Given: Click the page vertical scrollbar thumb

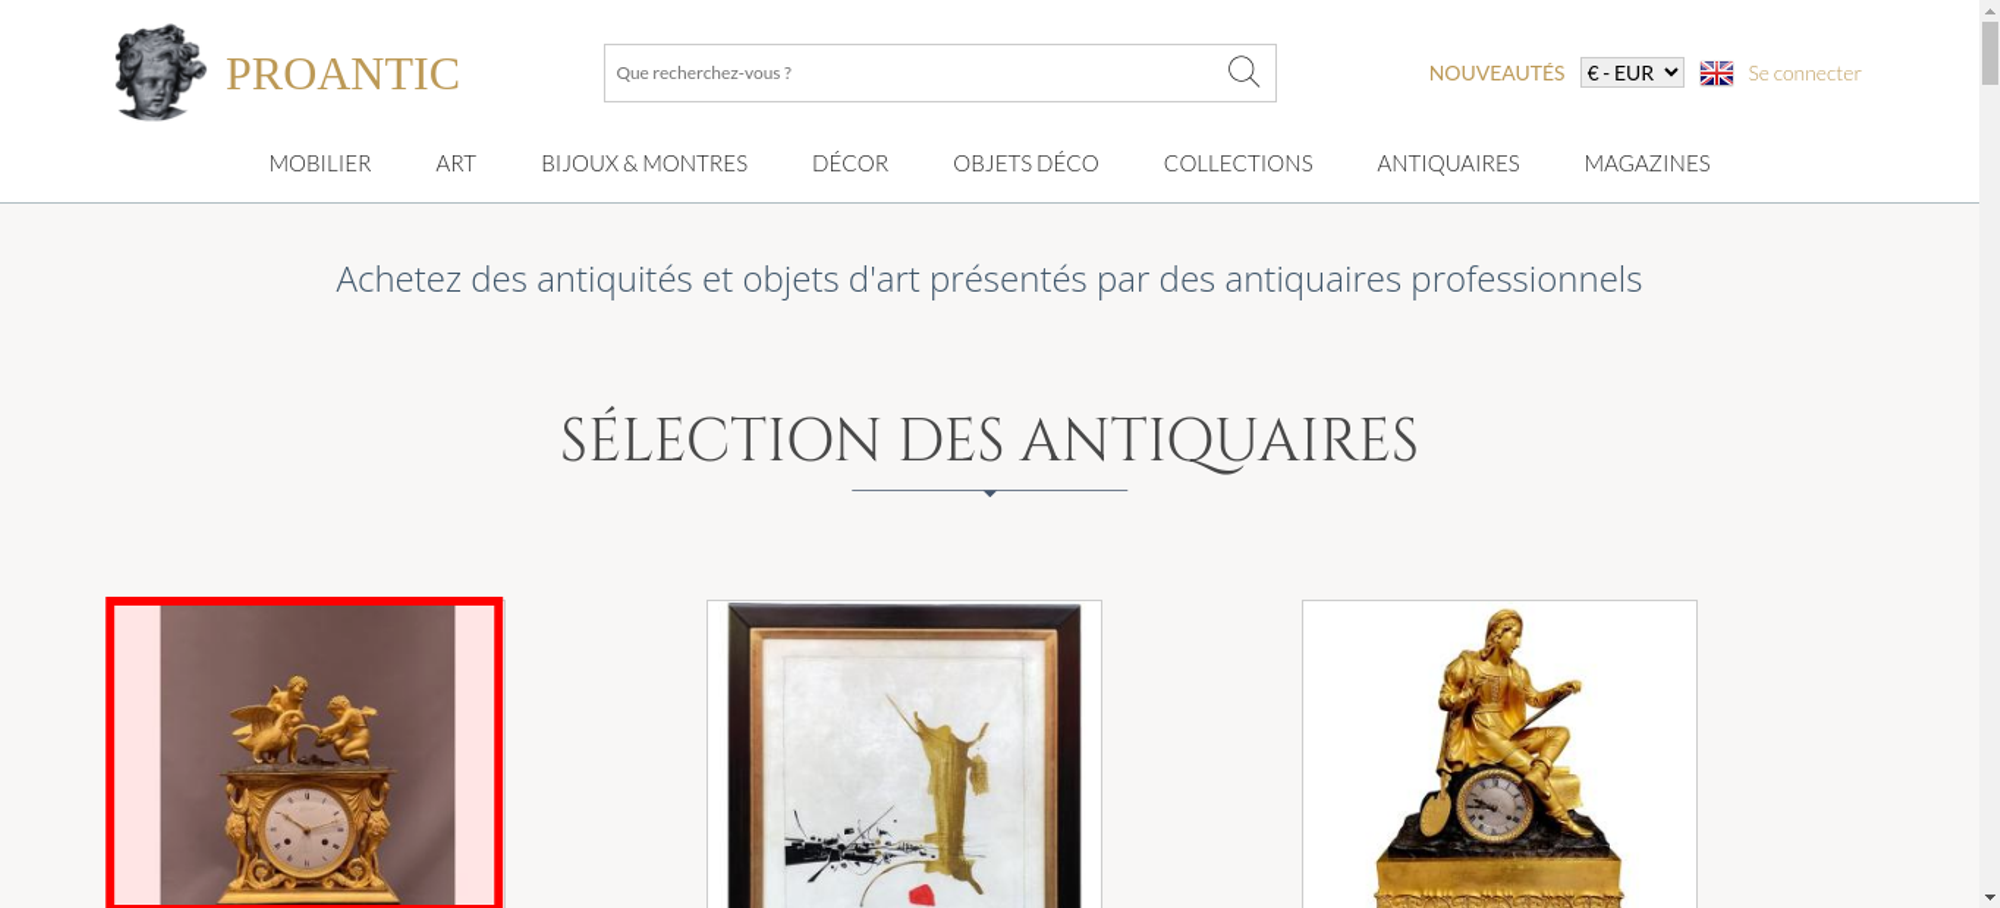Looking at the screenshot, I should 1990,53.
